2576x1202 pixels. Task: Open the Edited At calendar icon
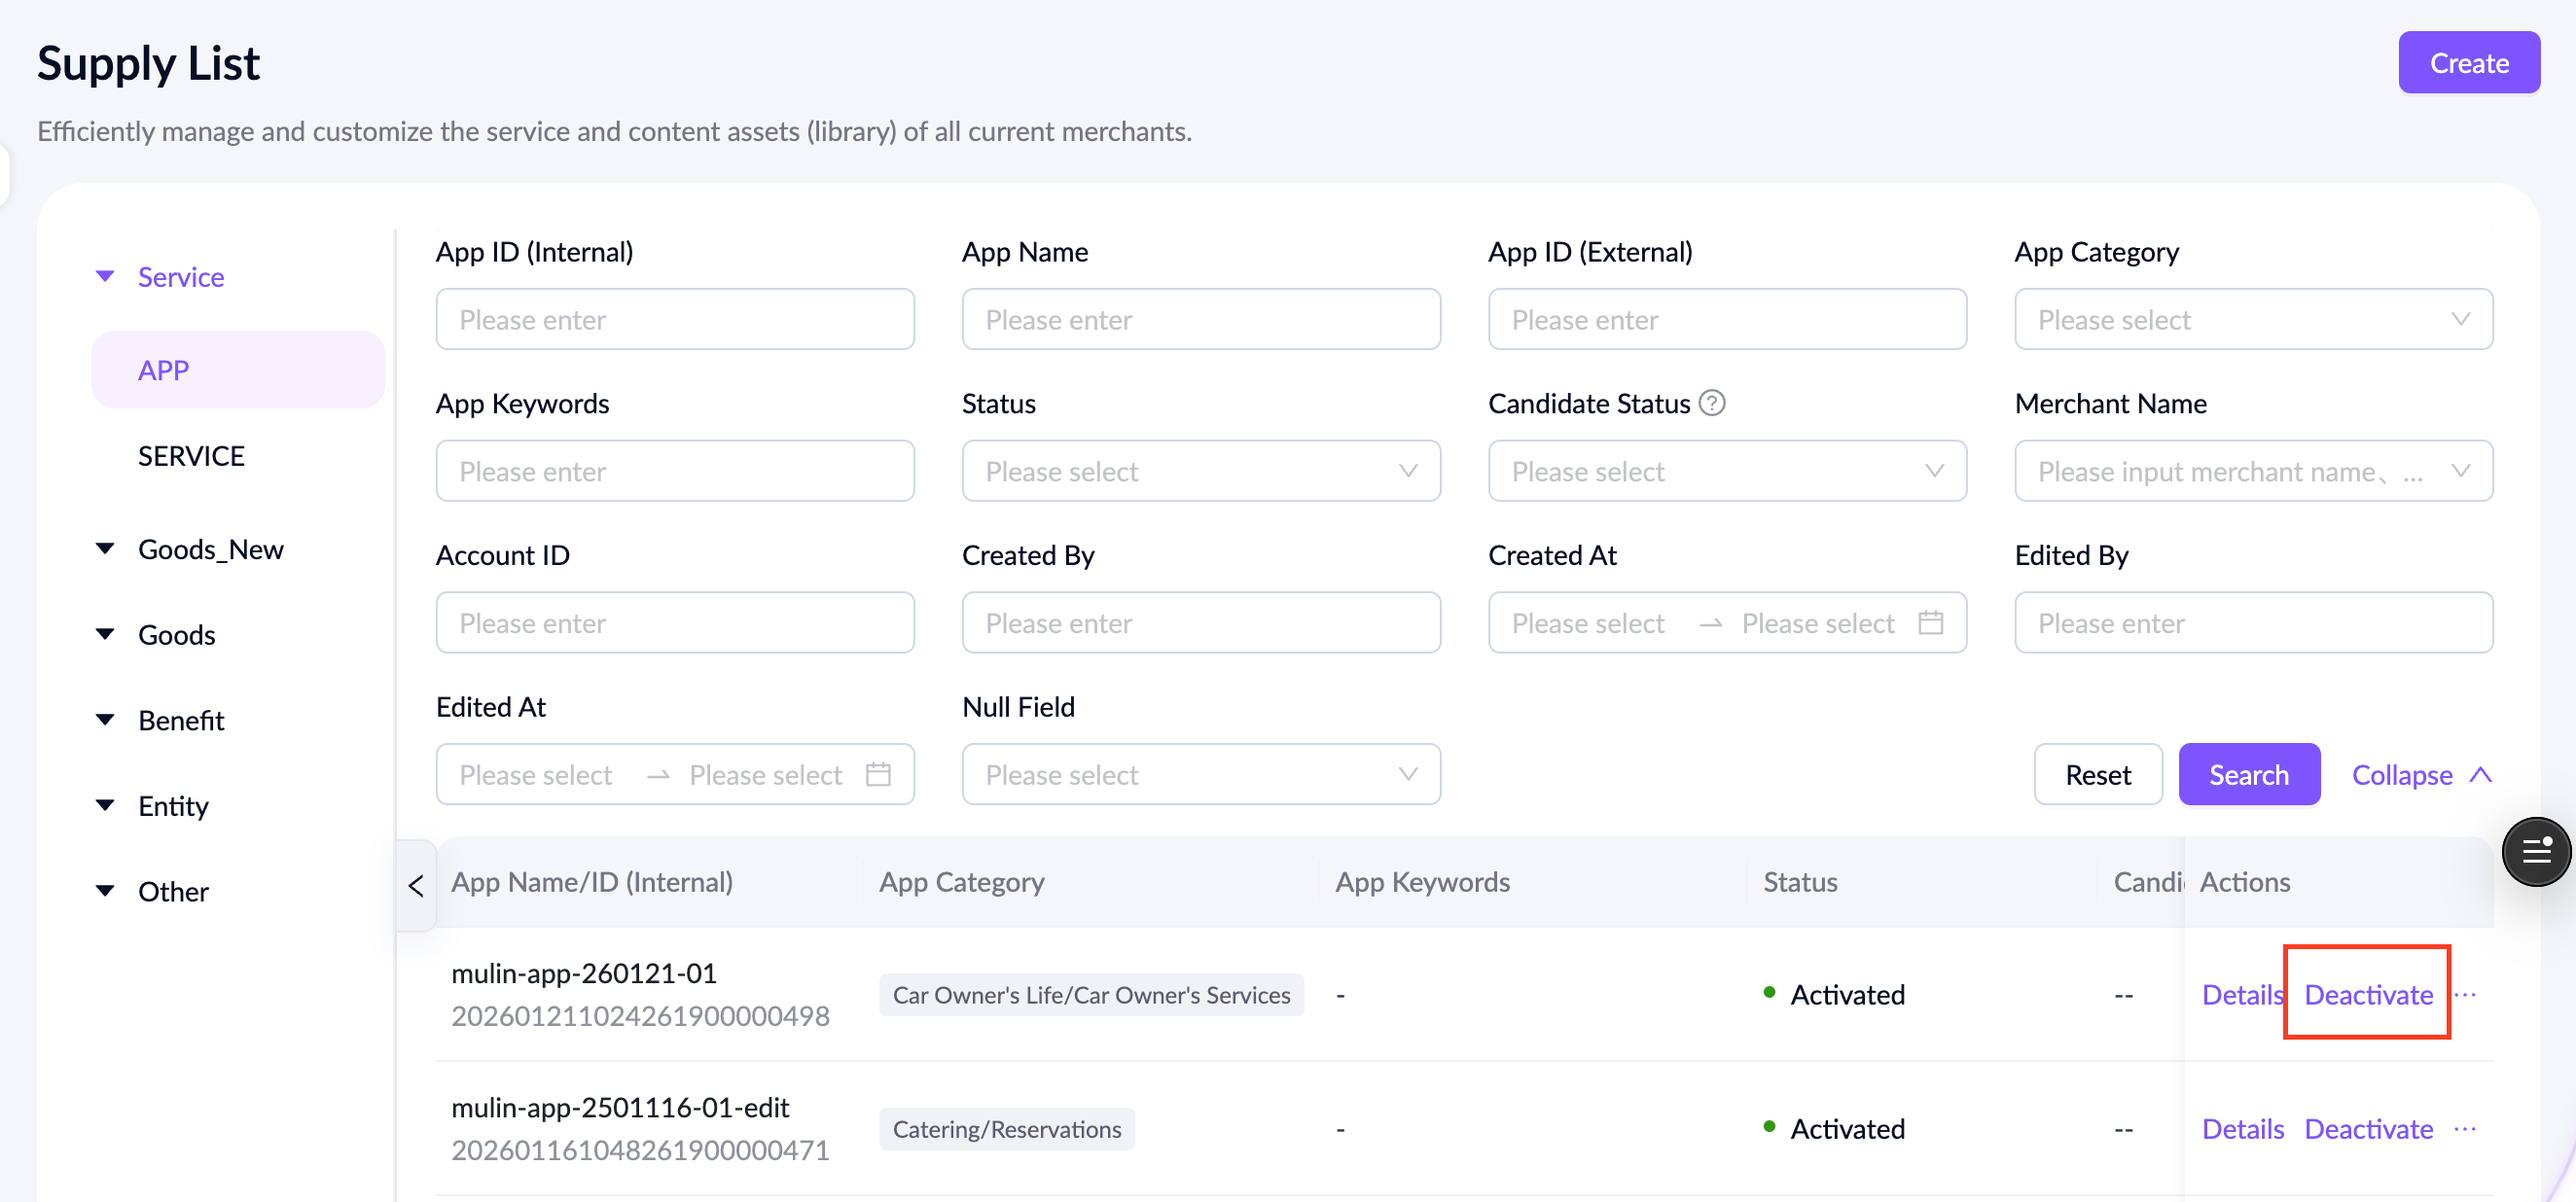tap(878, 774)
